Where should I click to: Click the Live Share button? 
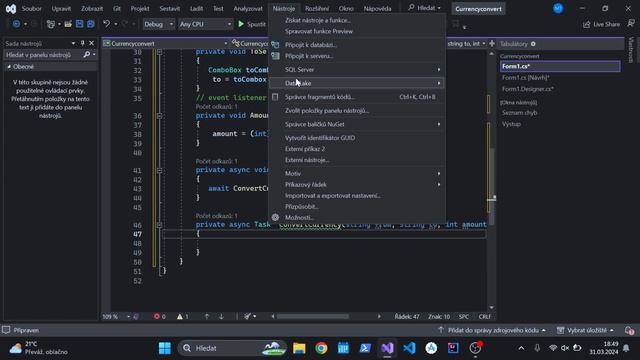(601, 24)
